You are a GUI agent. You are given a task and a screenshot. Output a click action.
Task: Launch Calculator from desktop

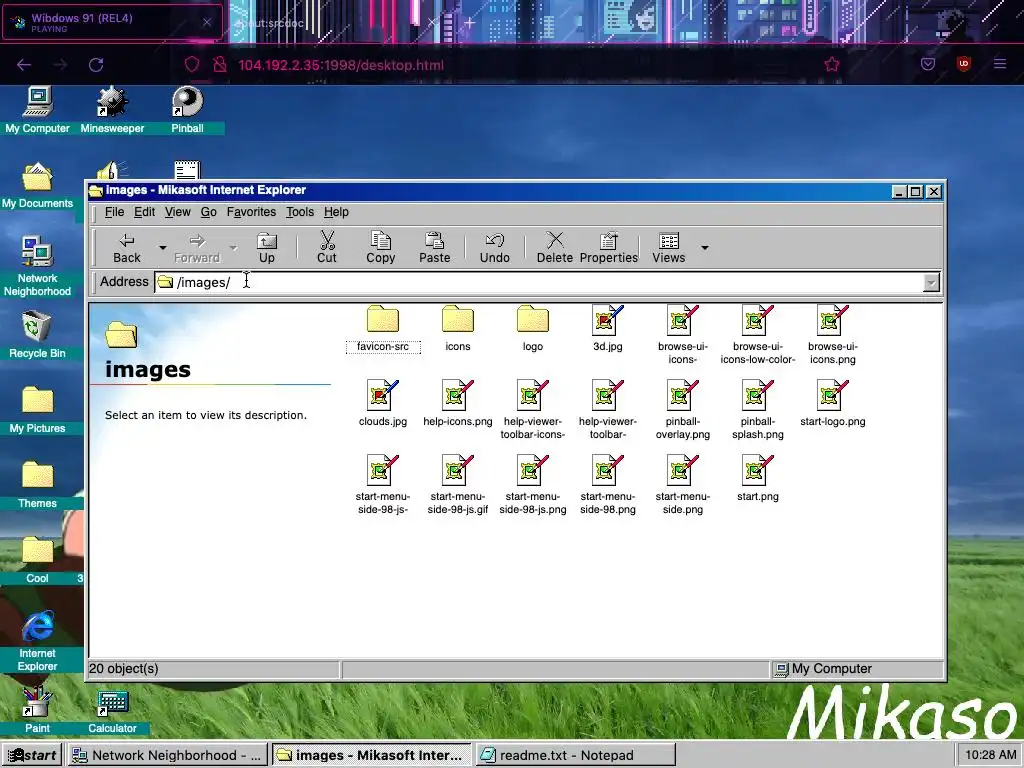point(112,710)
